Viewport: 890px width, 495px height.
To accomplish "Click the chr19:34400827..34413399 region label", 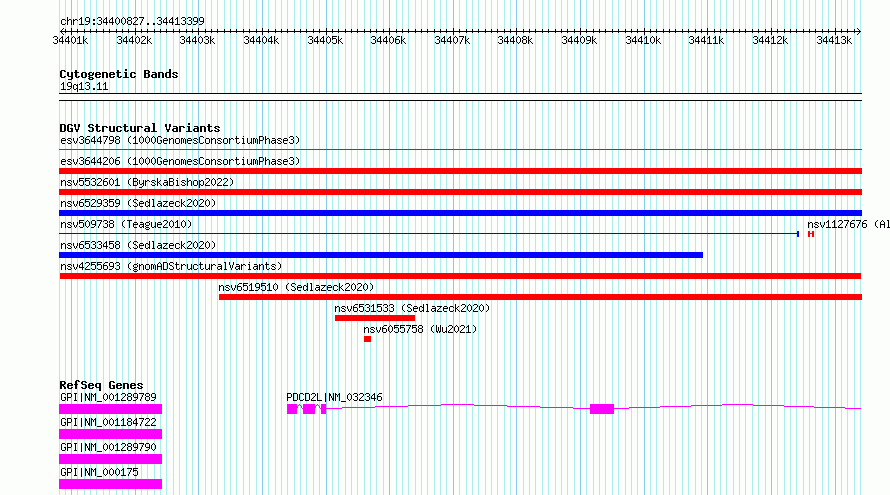I will 132,21.
